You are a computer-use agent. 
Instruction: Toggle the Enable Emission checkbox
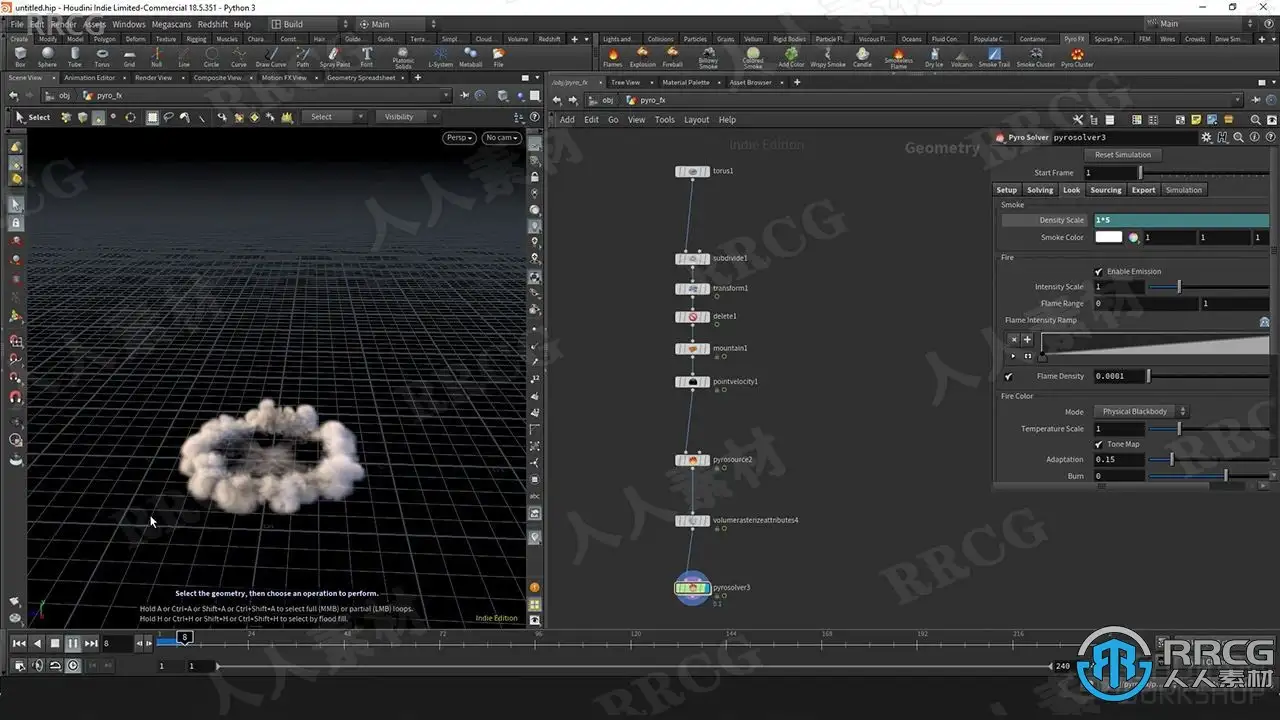[1099, 272]
